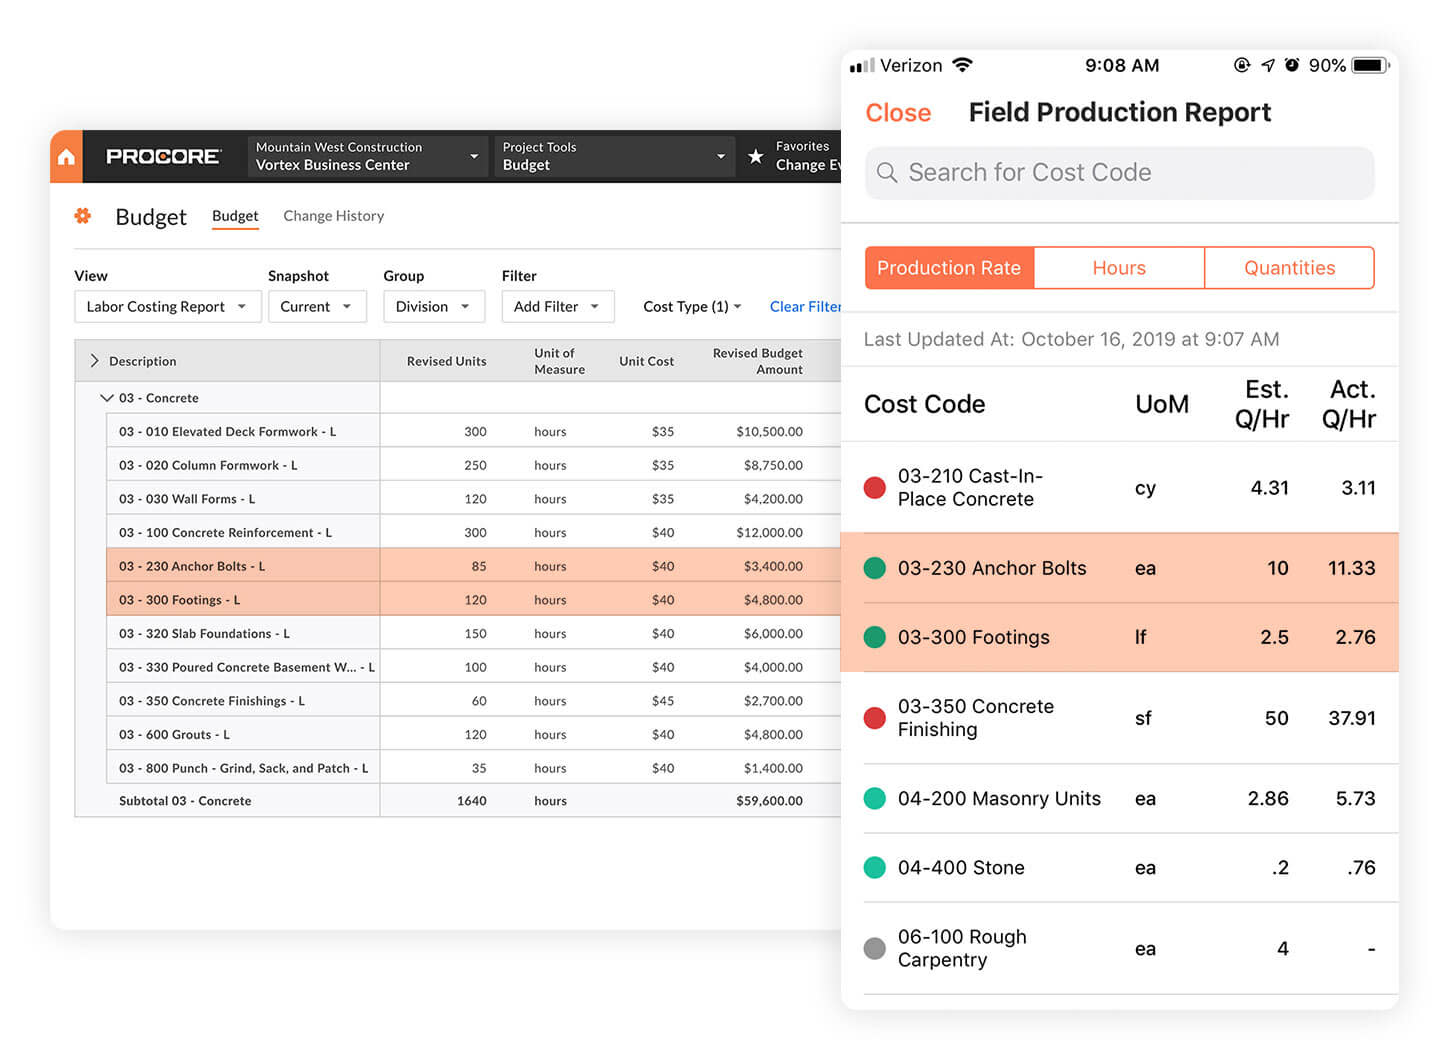The width and height of the screenshot is (1440, 1060).
Task: Open the Add Filter dropdown
Action: (557, 307)
